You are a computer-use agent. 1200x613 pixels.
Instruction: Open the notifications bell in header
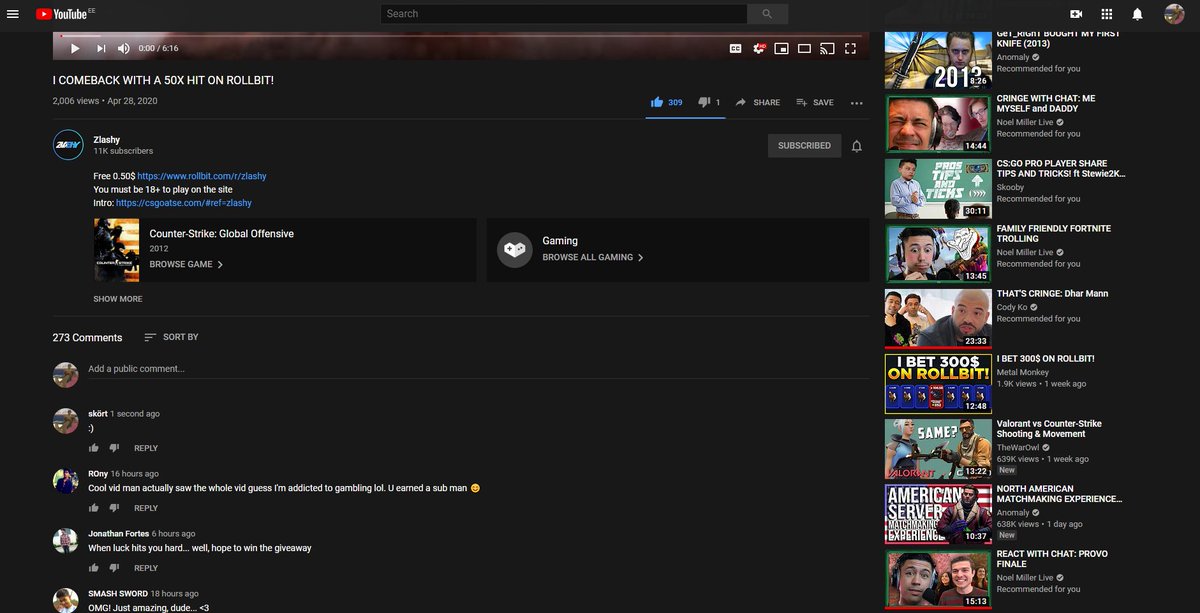pyautogui.click(x=1137, y=14)
